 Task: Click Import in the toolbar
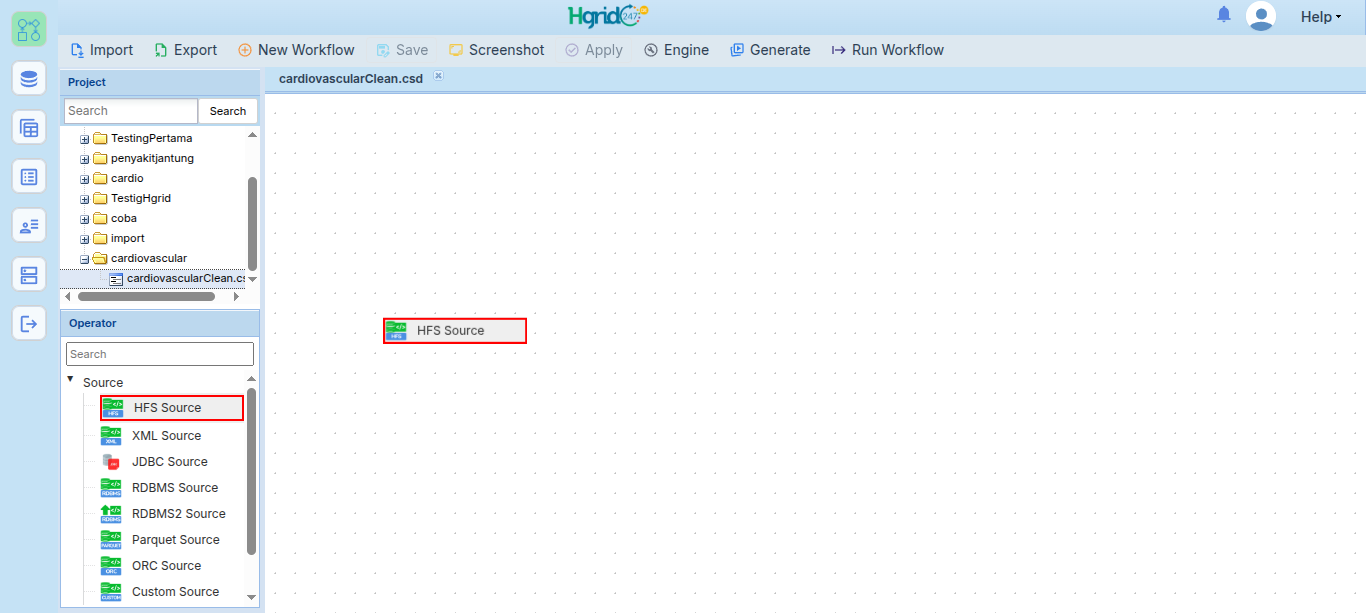click(x=101, y=50)
